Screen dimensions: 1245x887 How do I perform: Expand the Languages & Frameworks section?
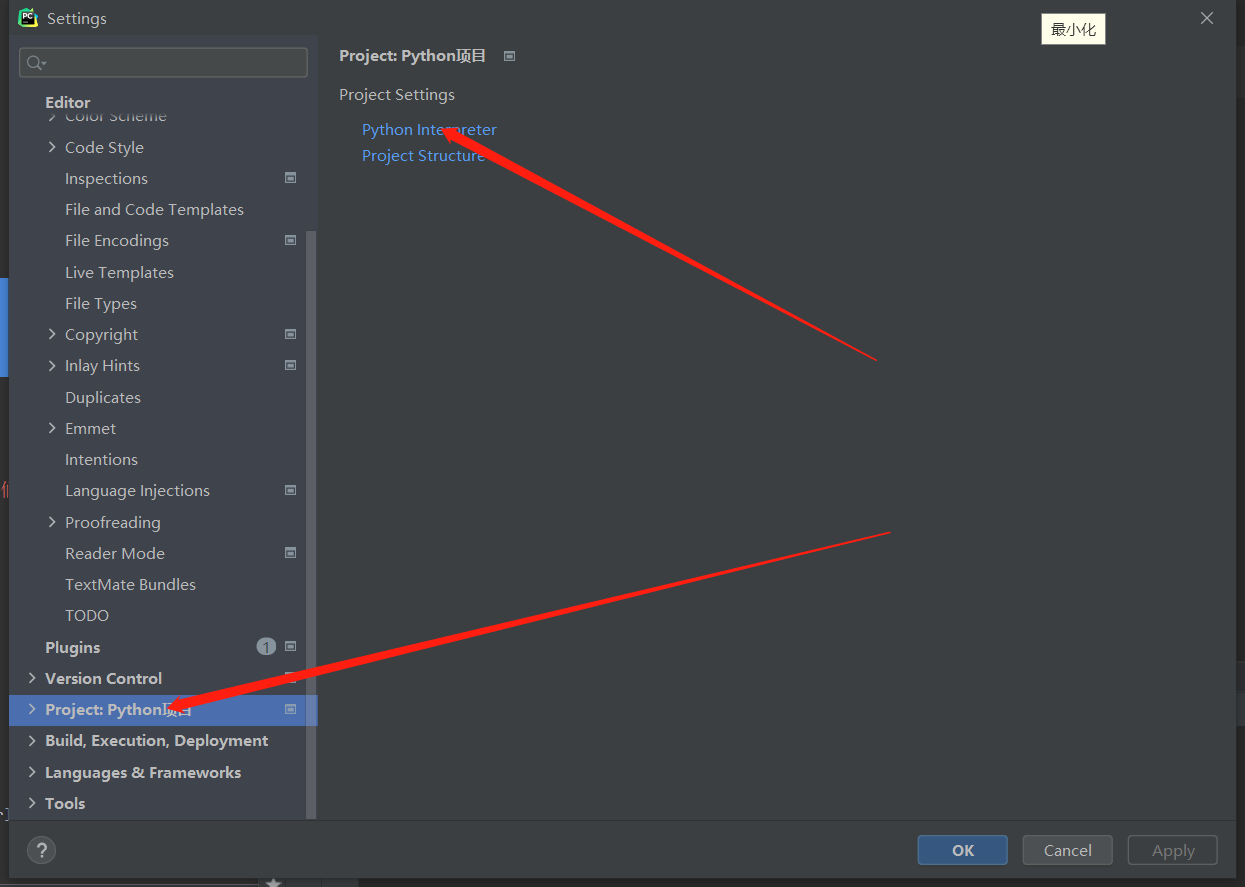pos(32,772)
